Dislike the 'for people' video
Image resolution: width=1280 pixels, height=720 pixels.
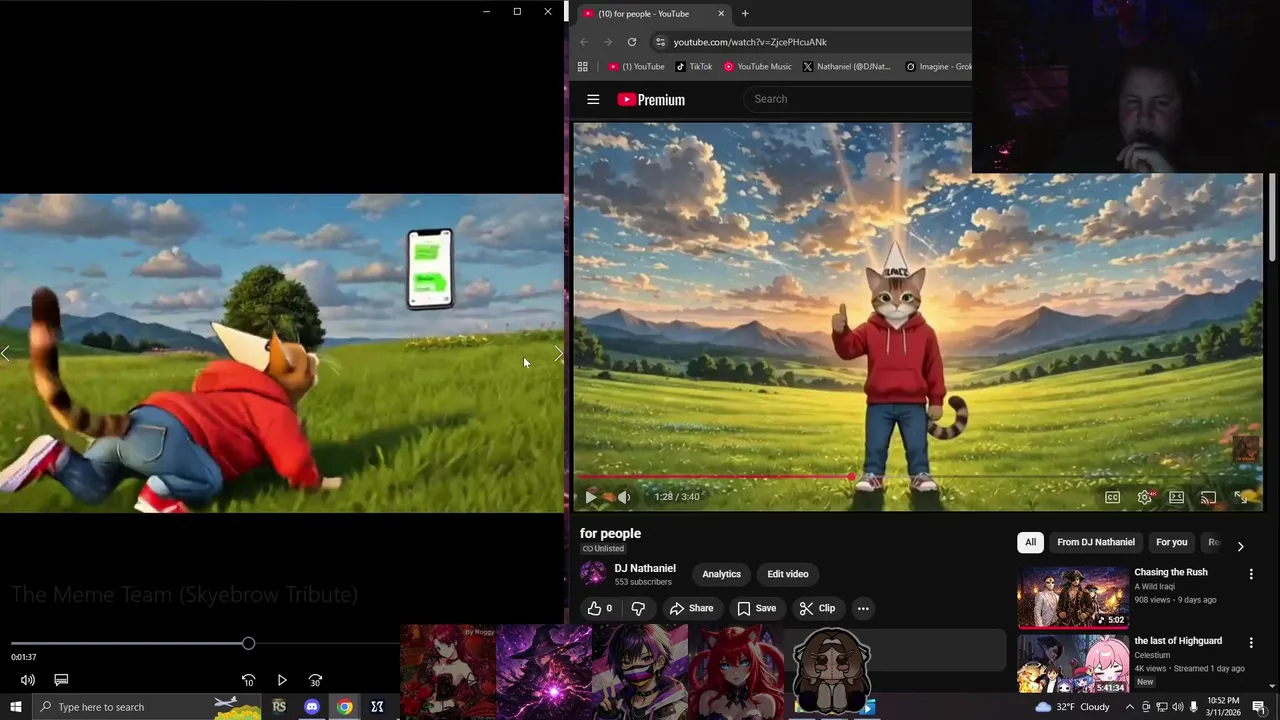[x=638, y=608]
